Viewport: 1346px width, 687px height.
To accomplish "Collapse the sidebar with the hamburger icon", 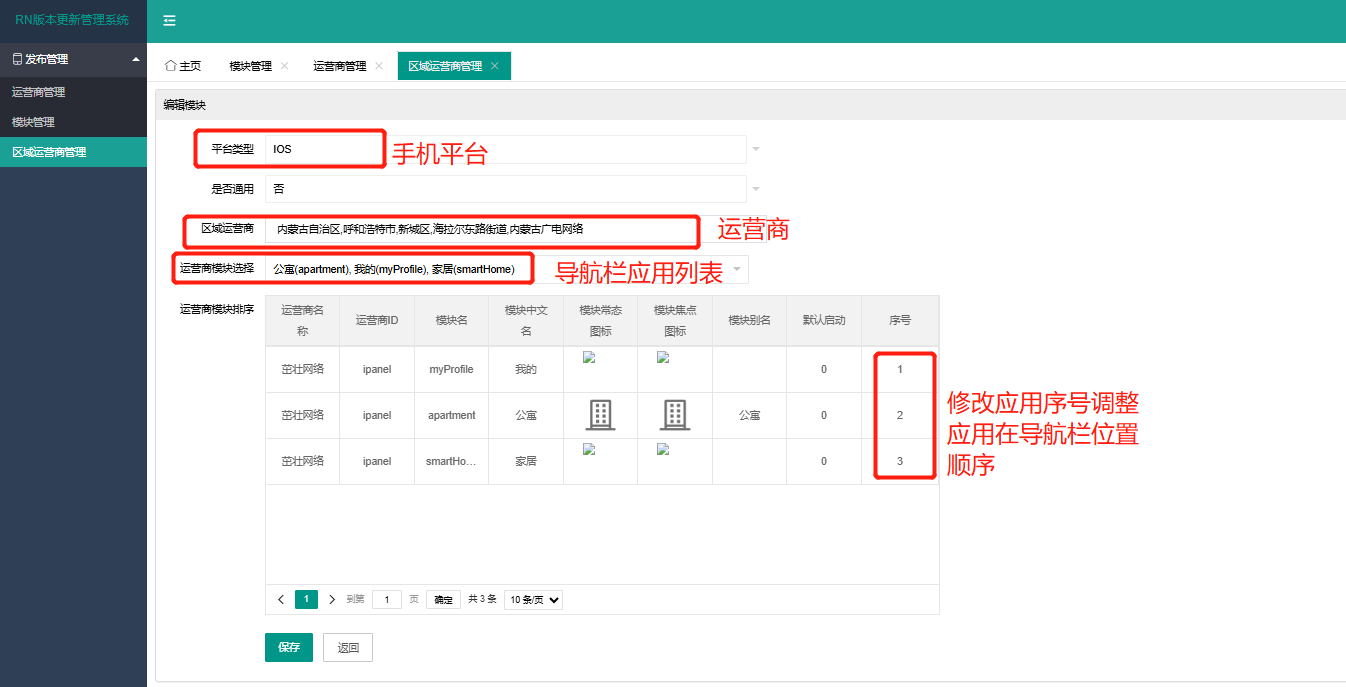I will (170, 21).
